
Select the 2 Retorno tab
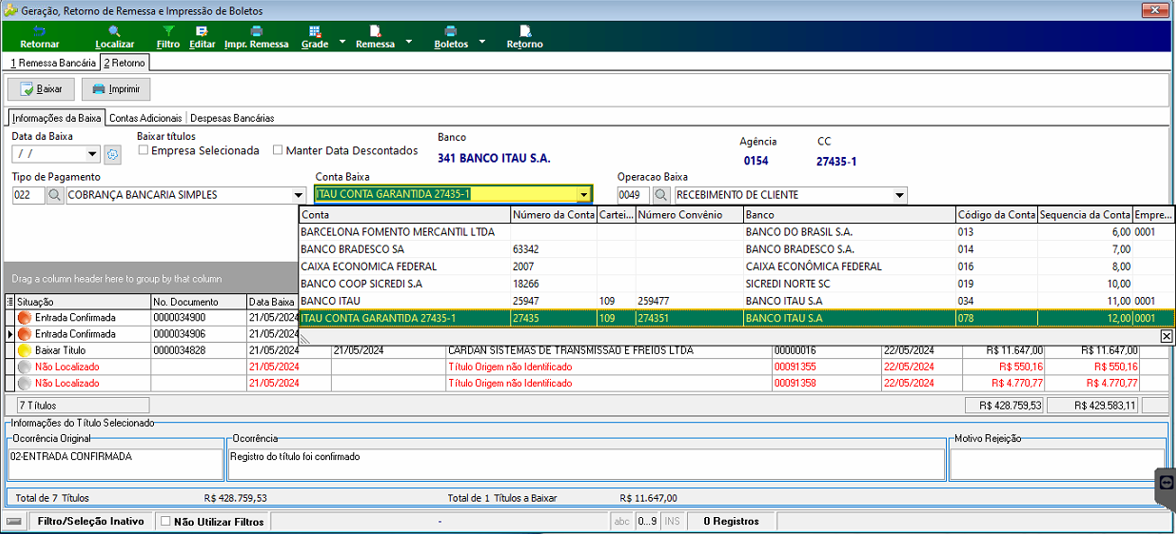[x=125, y=63]
